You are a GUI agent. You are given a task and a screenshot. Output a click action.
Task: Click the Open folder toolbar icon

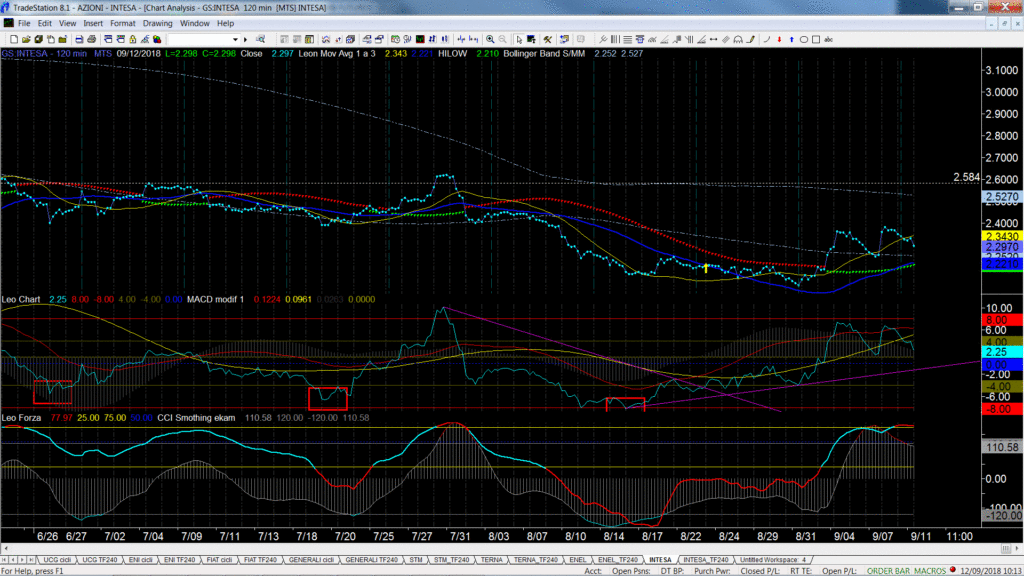point(26,40)
